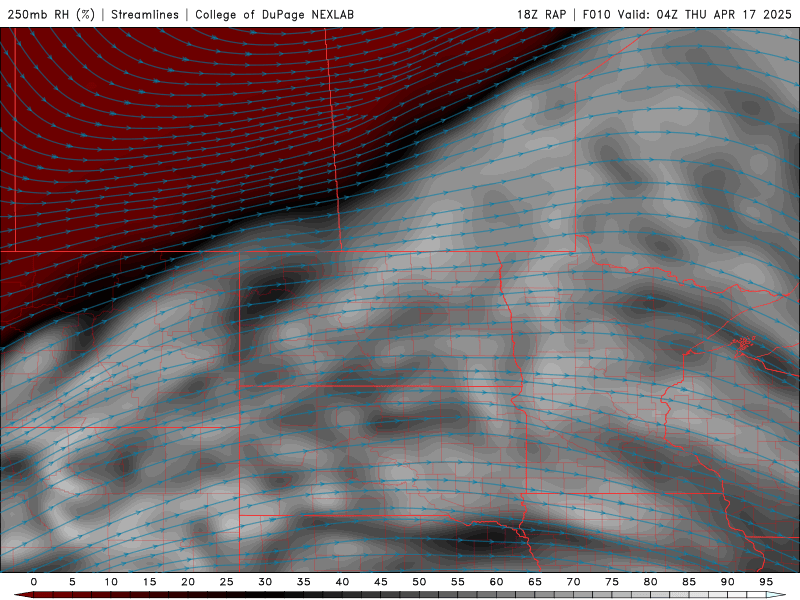The width and height of the screenshot is (800, 600).
Task: Click the "80" label on color scale
Action: coord(651,582)
